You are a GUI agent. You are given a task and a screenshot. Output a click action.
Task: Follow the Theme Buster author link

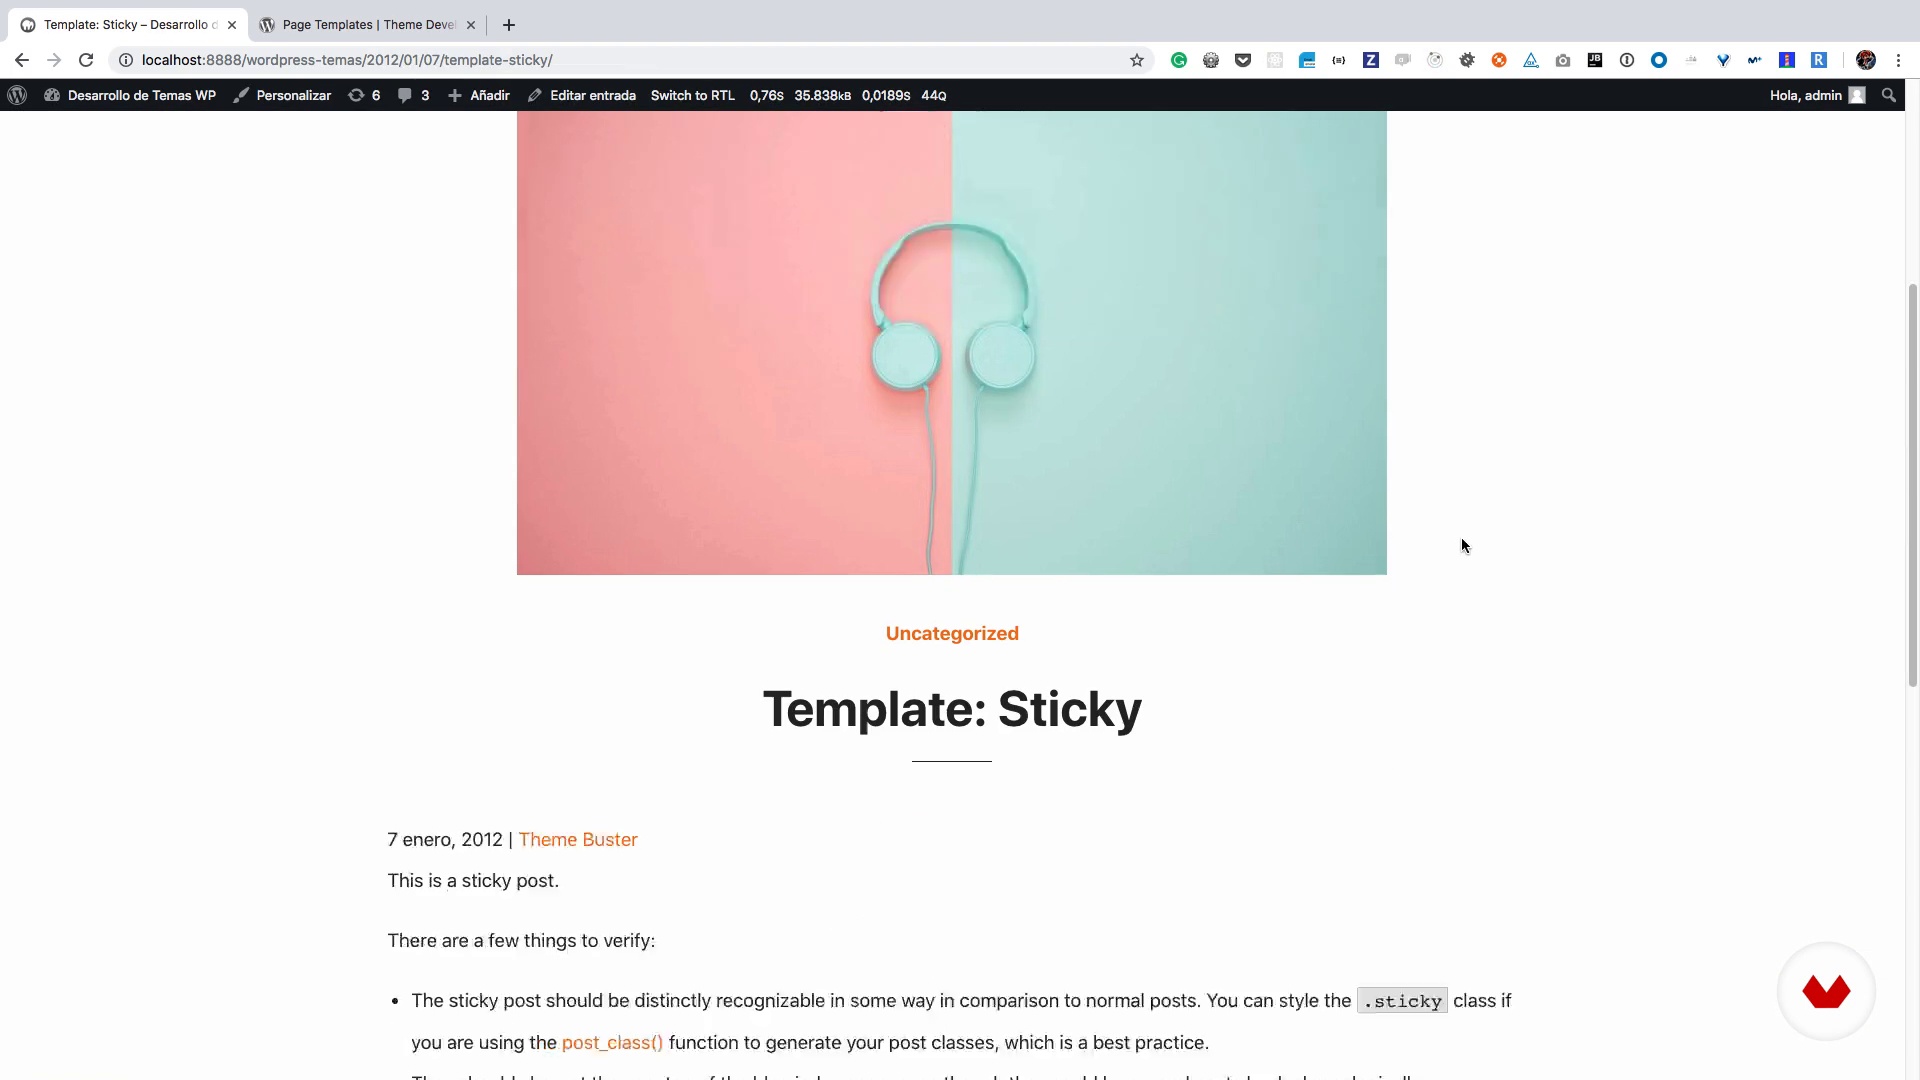(x=578, y=839)
